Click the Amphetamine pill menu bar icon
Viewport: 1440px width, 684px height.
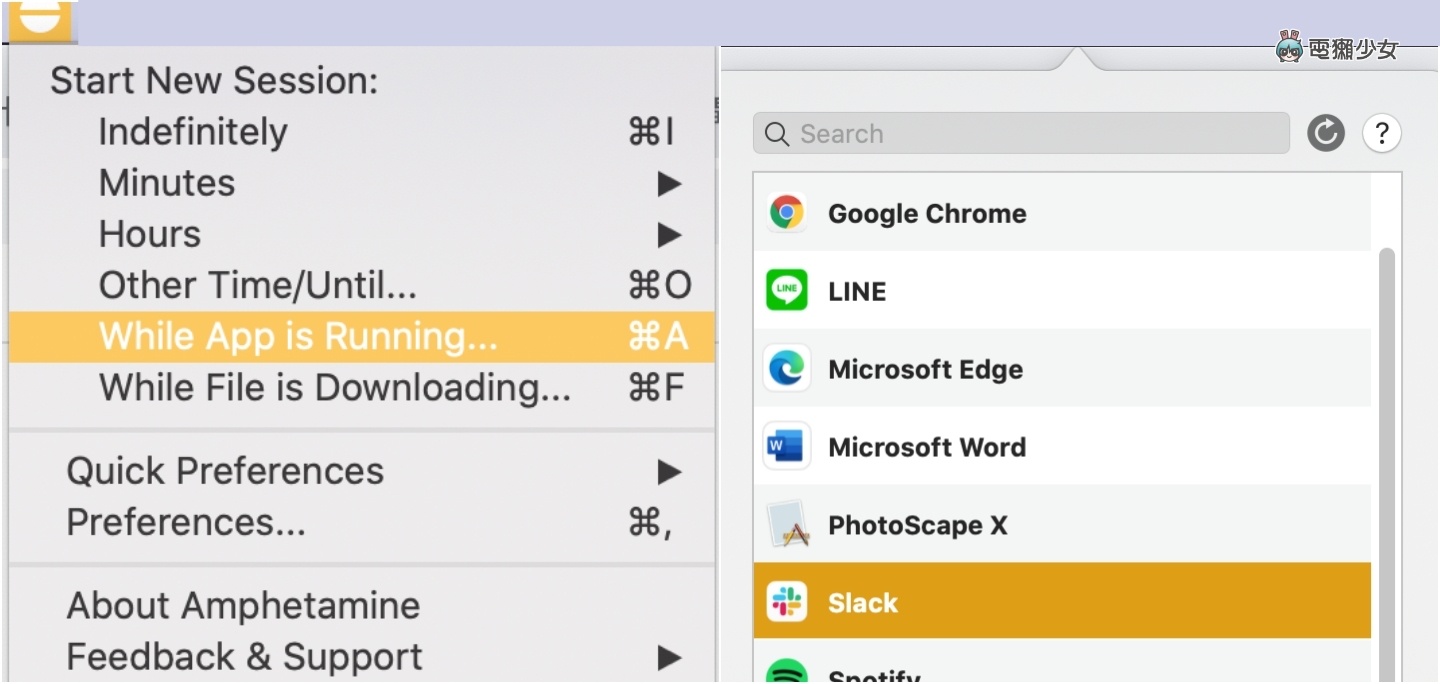pos(40,18)
